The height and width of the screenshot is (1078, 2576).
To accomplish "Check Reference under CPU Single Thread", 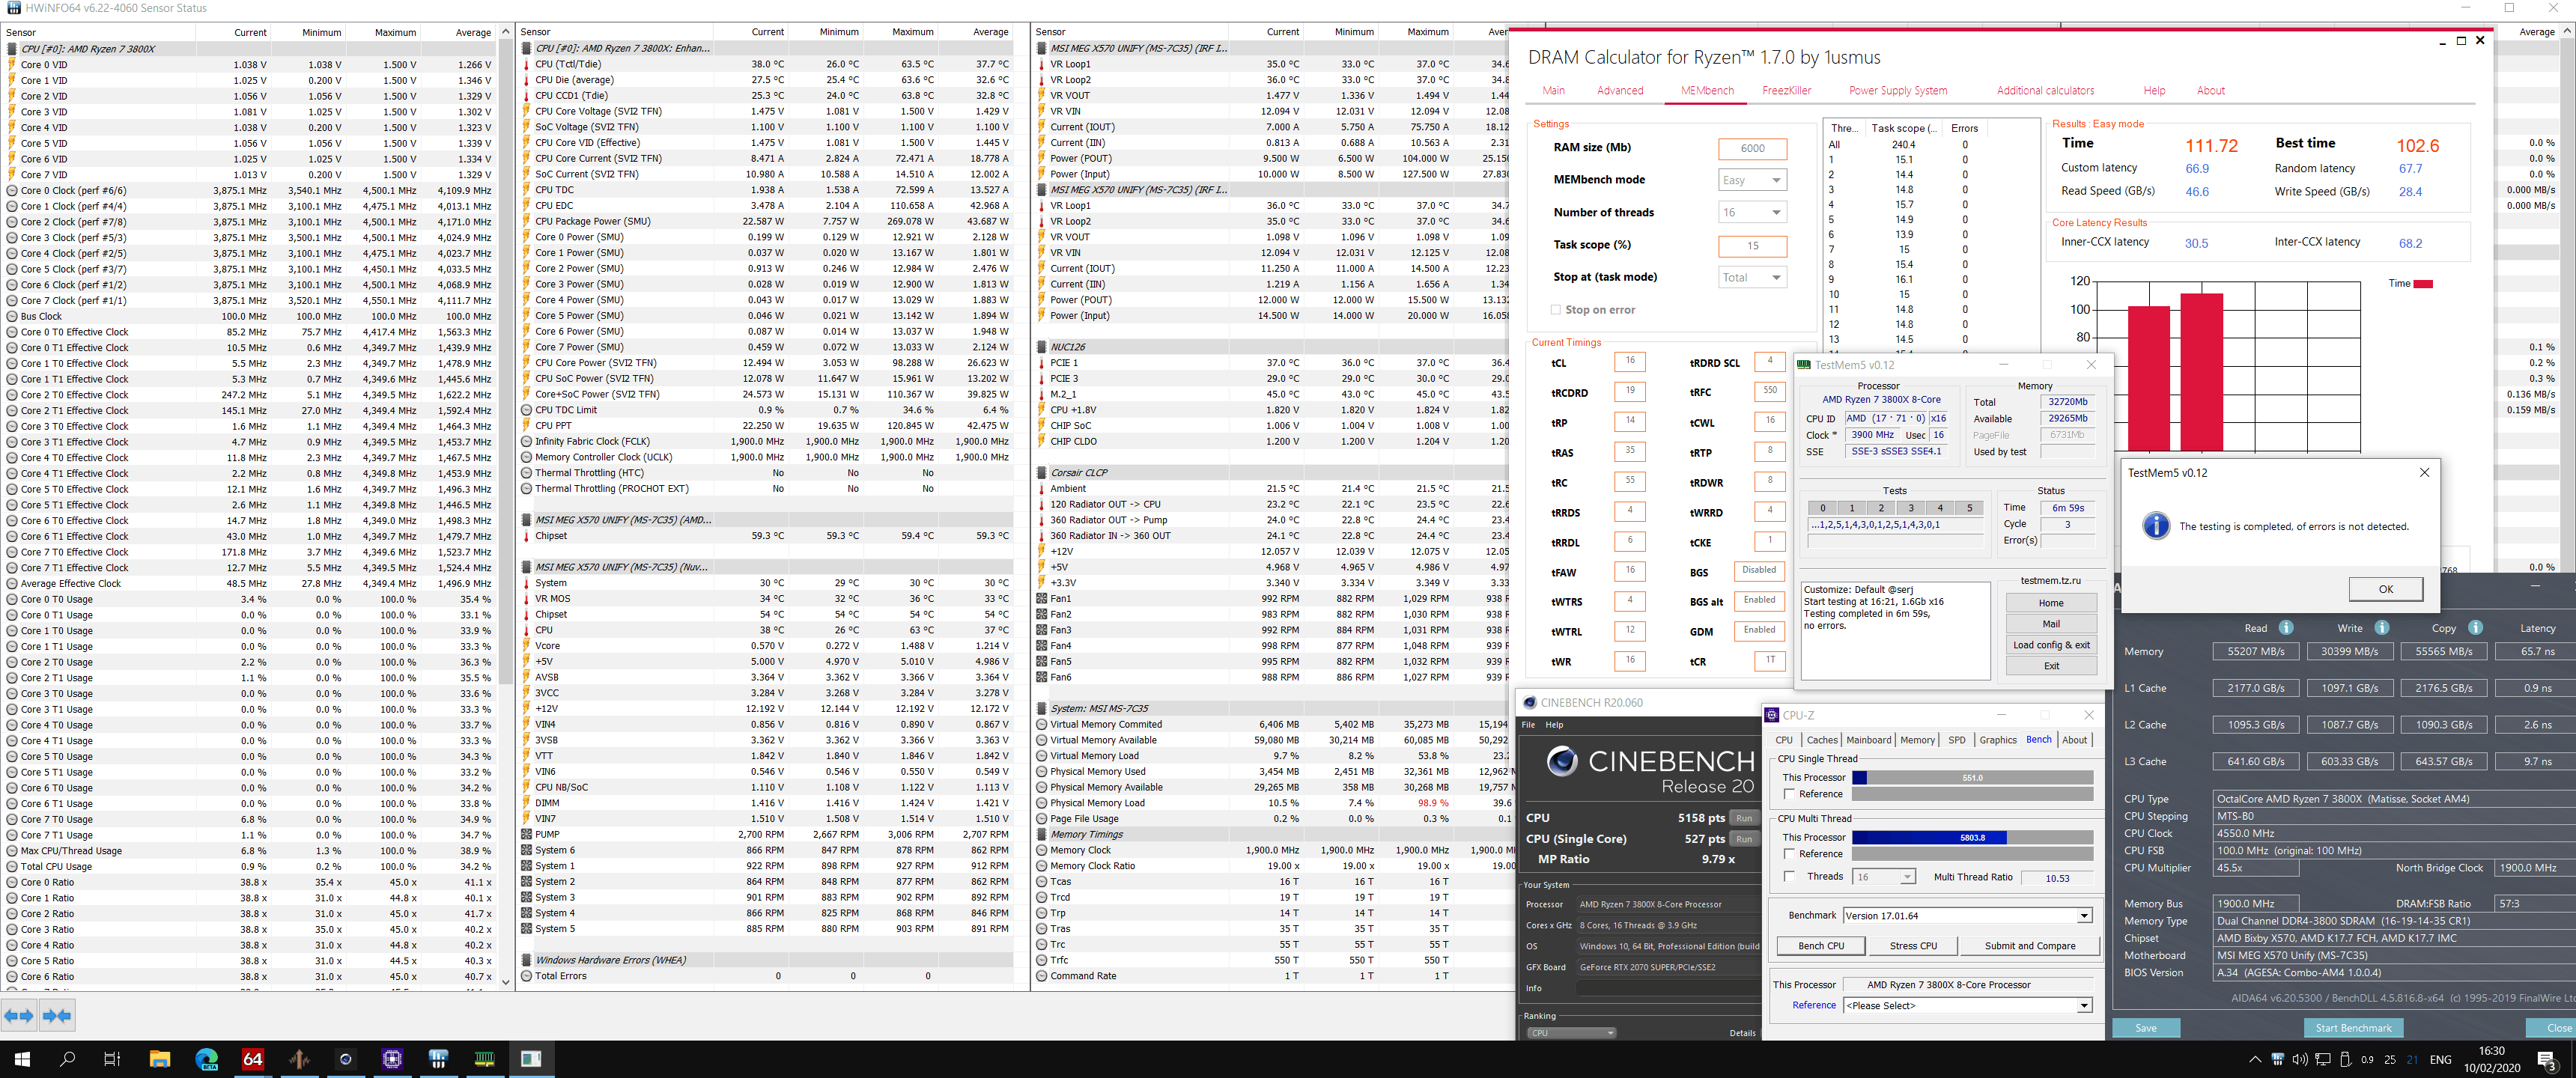I will pyautogui.click(x=1789, y=794).
